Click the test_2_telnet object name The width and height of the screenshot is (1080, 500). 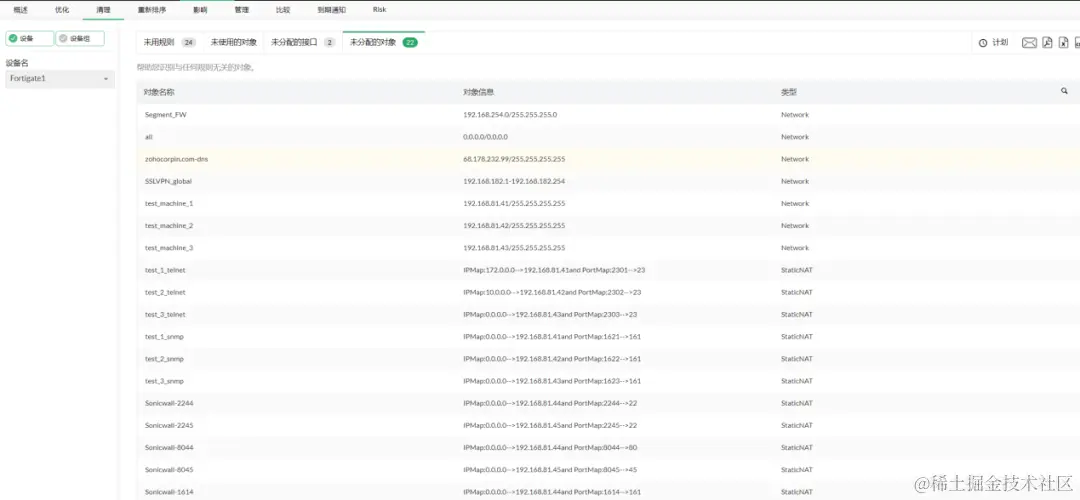pyautogui.click(x=165, y=292)
